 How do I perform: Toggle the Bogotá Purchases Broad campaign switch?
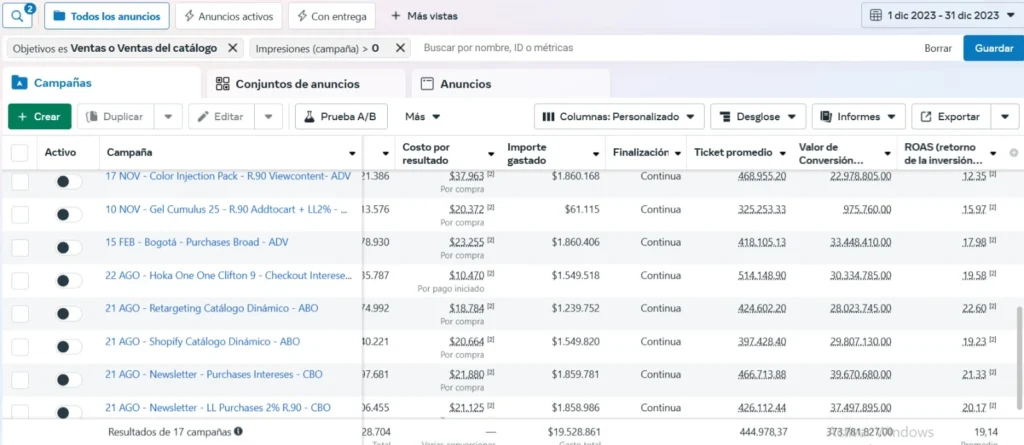click(x=68, y=248)
